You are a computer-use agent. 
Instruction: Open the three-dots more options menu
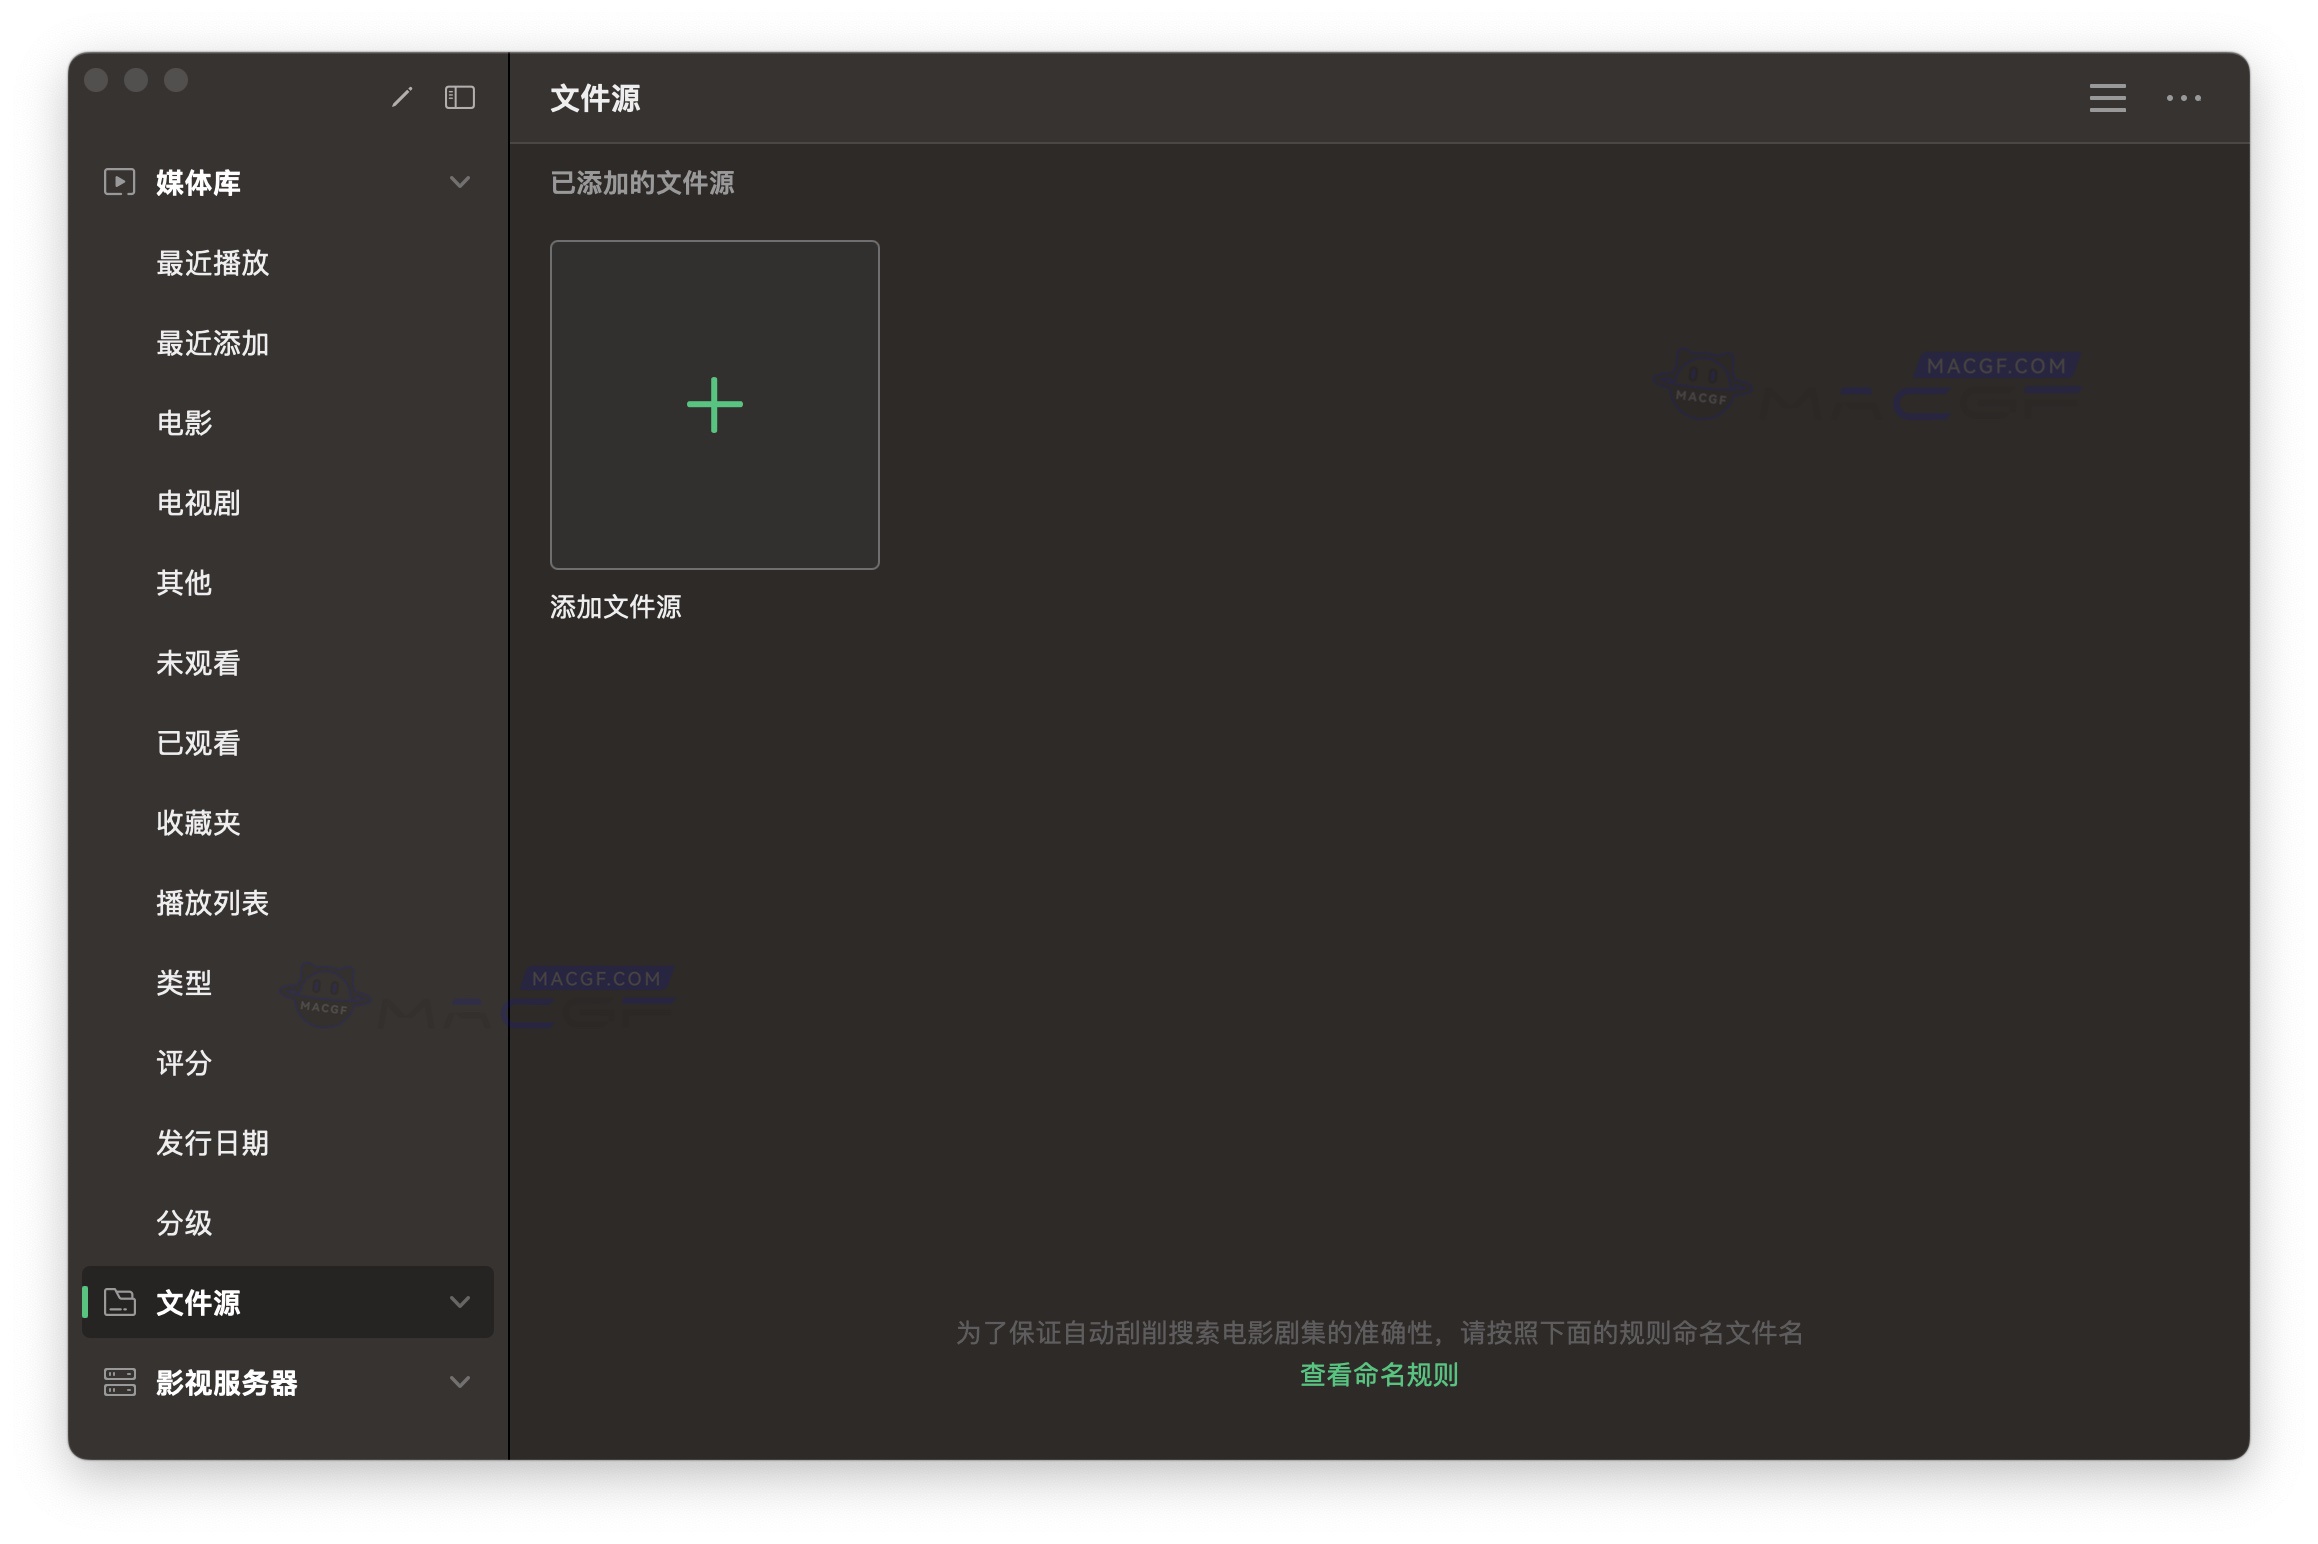pos(2183,98)
